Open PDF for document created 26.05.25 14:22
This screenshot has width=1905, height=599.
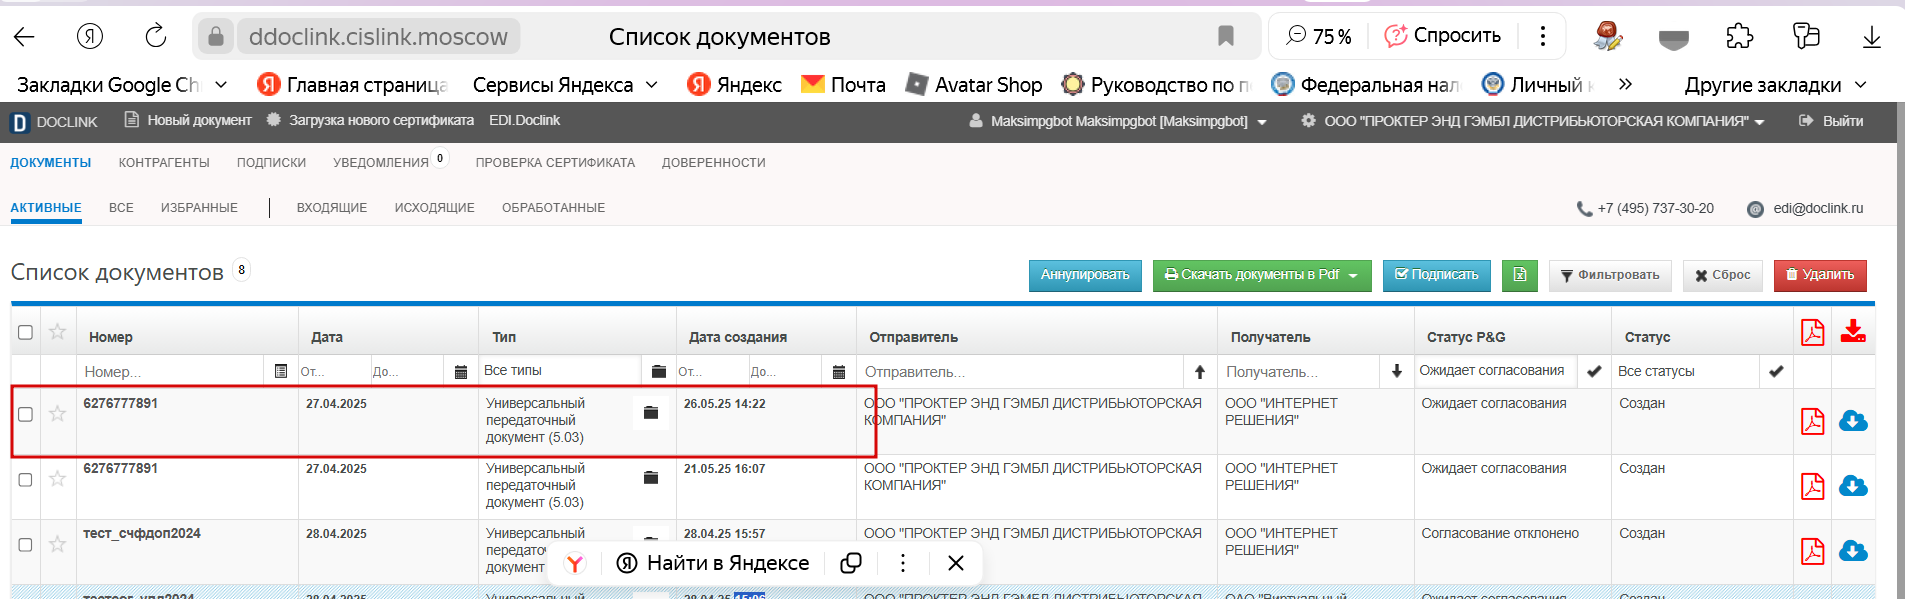point(1813,421)
